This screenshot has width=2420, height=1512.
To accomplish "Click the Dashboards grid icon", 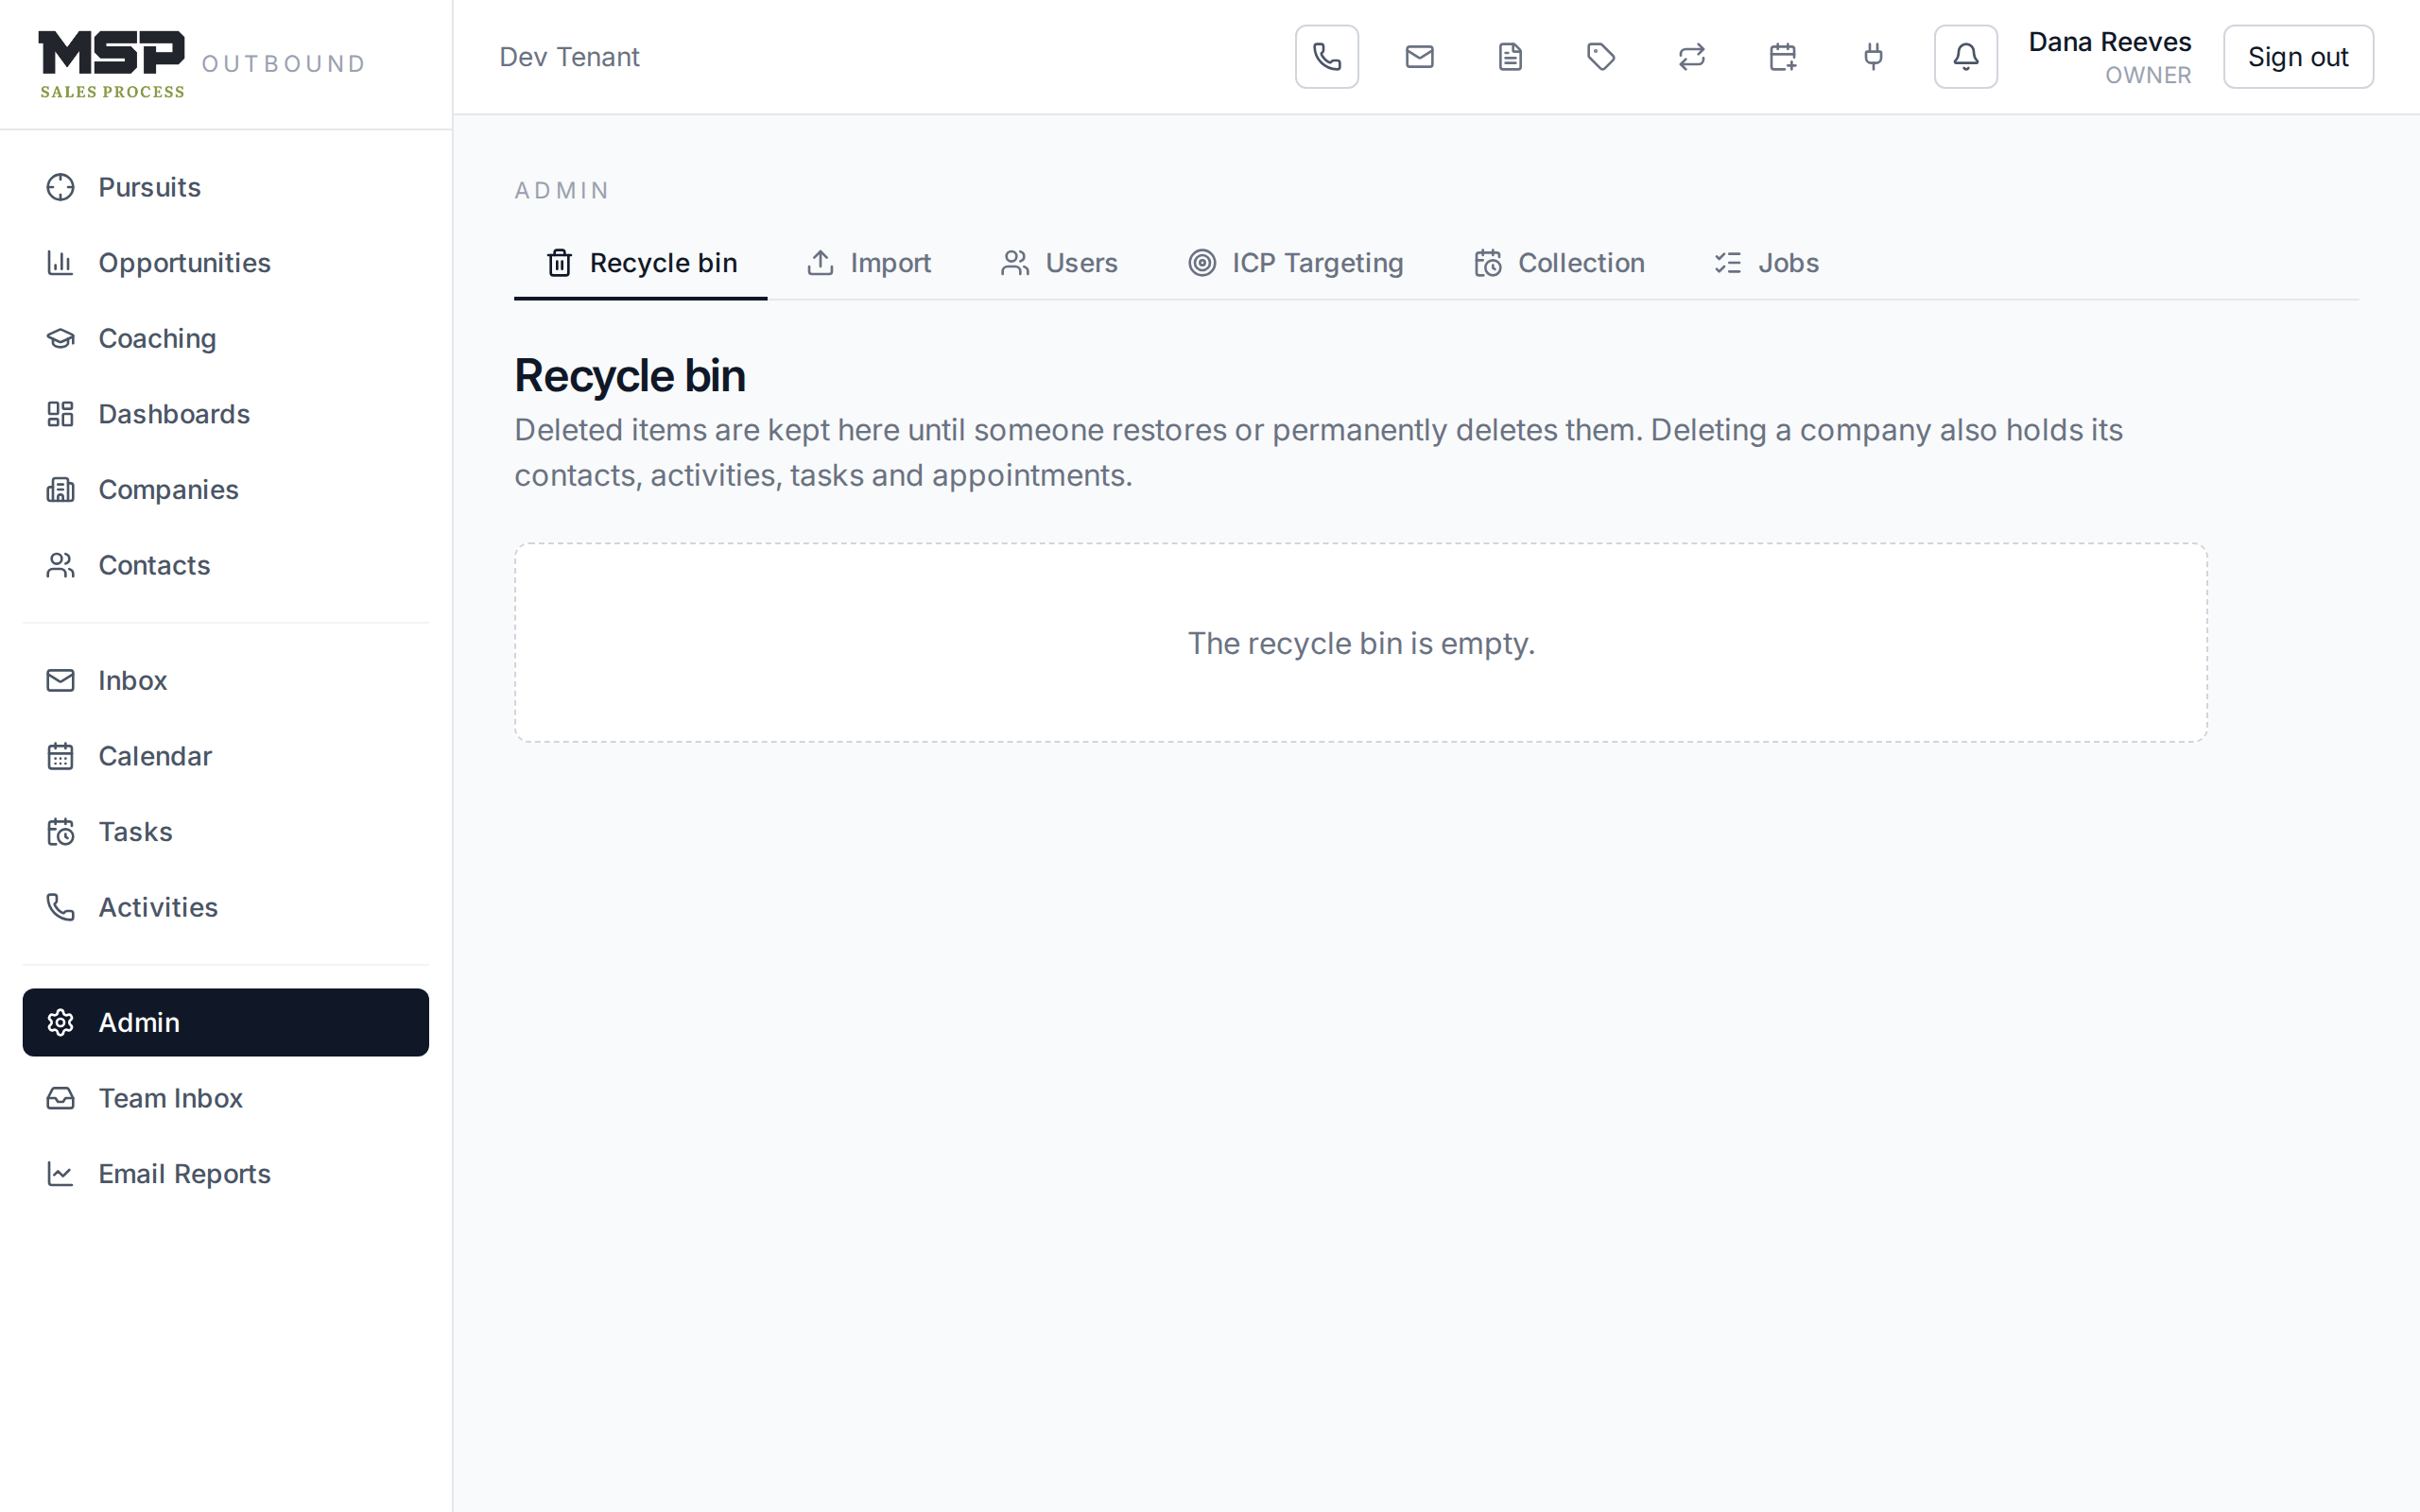I will [x=61, y=414].
